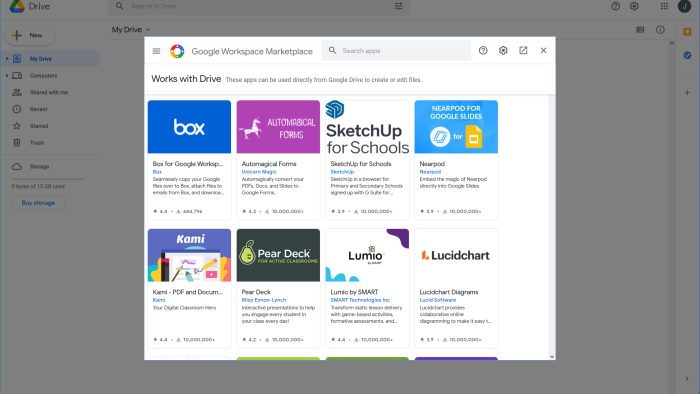The height and width of the screenshot is (394, 700).
Task: Open Storage in Drive sidebar
Action: pyautogui.click(x=39, y=166)
